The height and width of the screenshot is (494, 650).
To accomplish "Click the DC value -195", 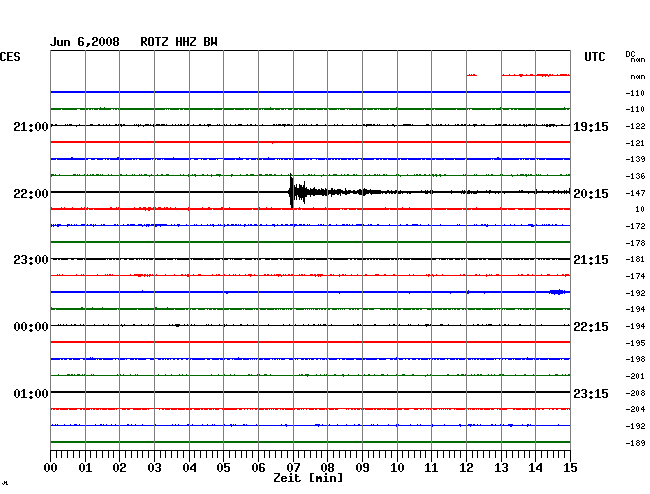I will pos(635,343).
